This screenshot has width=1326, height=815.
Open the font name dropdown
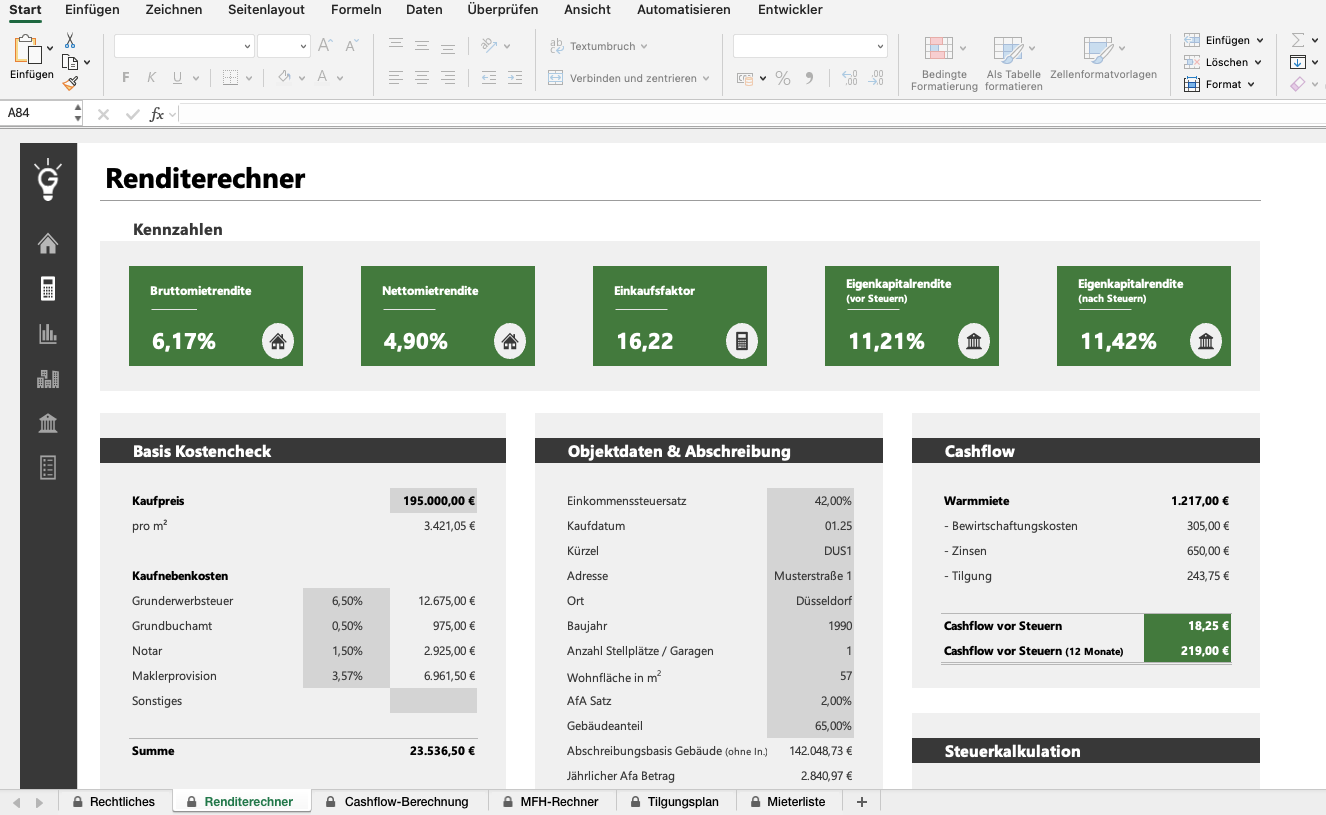click(x=248, y=46)
